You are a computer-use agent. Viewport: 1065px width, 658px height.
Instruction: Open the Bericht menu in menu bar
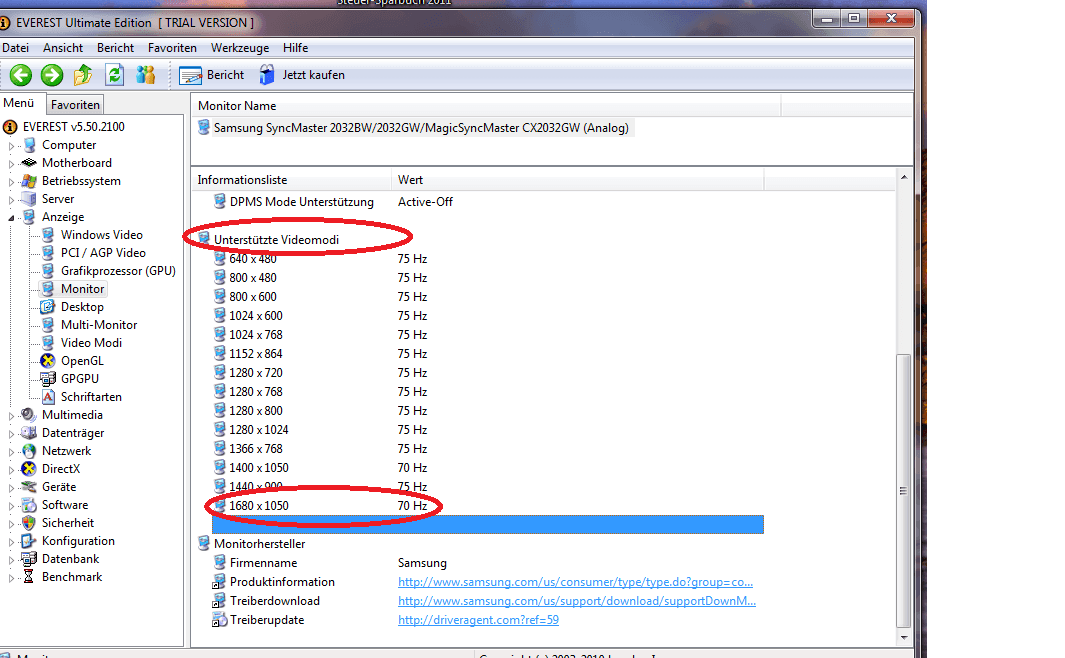click(115, 48)
